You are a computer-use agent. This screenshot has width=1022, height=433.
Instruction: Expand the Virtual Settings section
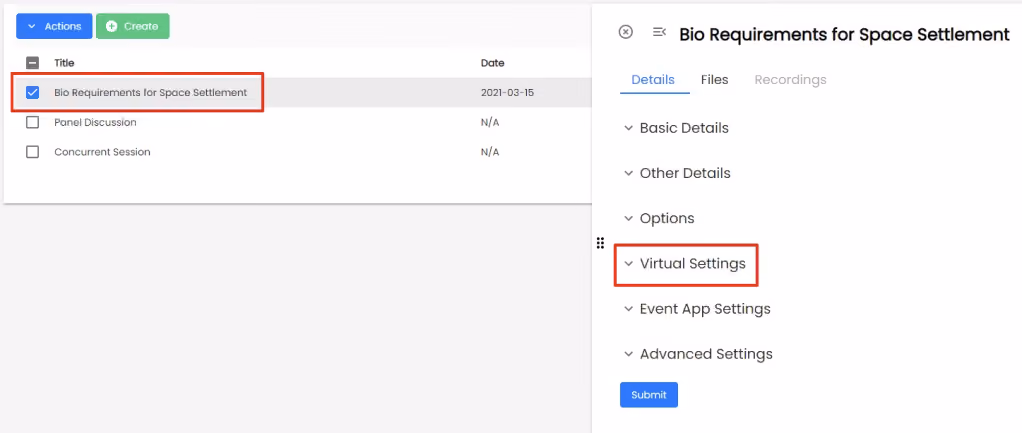click(x=684, y=263)
